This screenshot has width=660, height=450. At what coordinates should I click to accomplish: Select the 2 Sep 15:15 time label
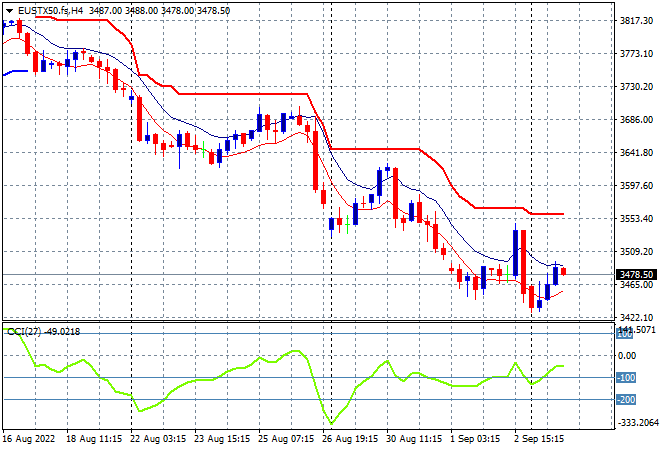tap(539, 439)
